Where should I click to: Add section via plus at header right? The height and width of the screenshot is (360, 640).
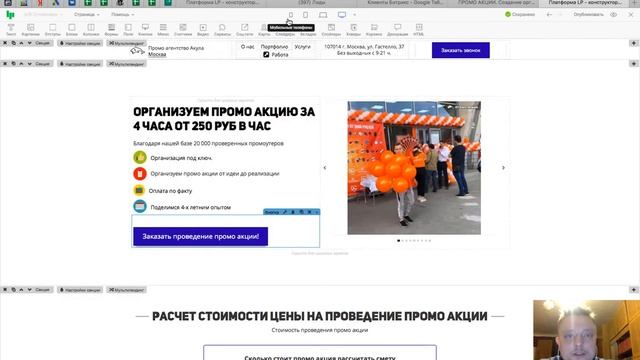pos(634,43)
